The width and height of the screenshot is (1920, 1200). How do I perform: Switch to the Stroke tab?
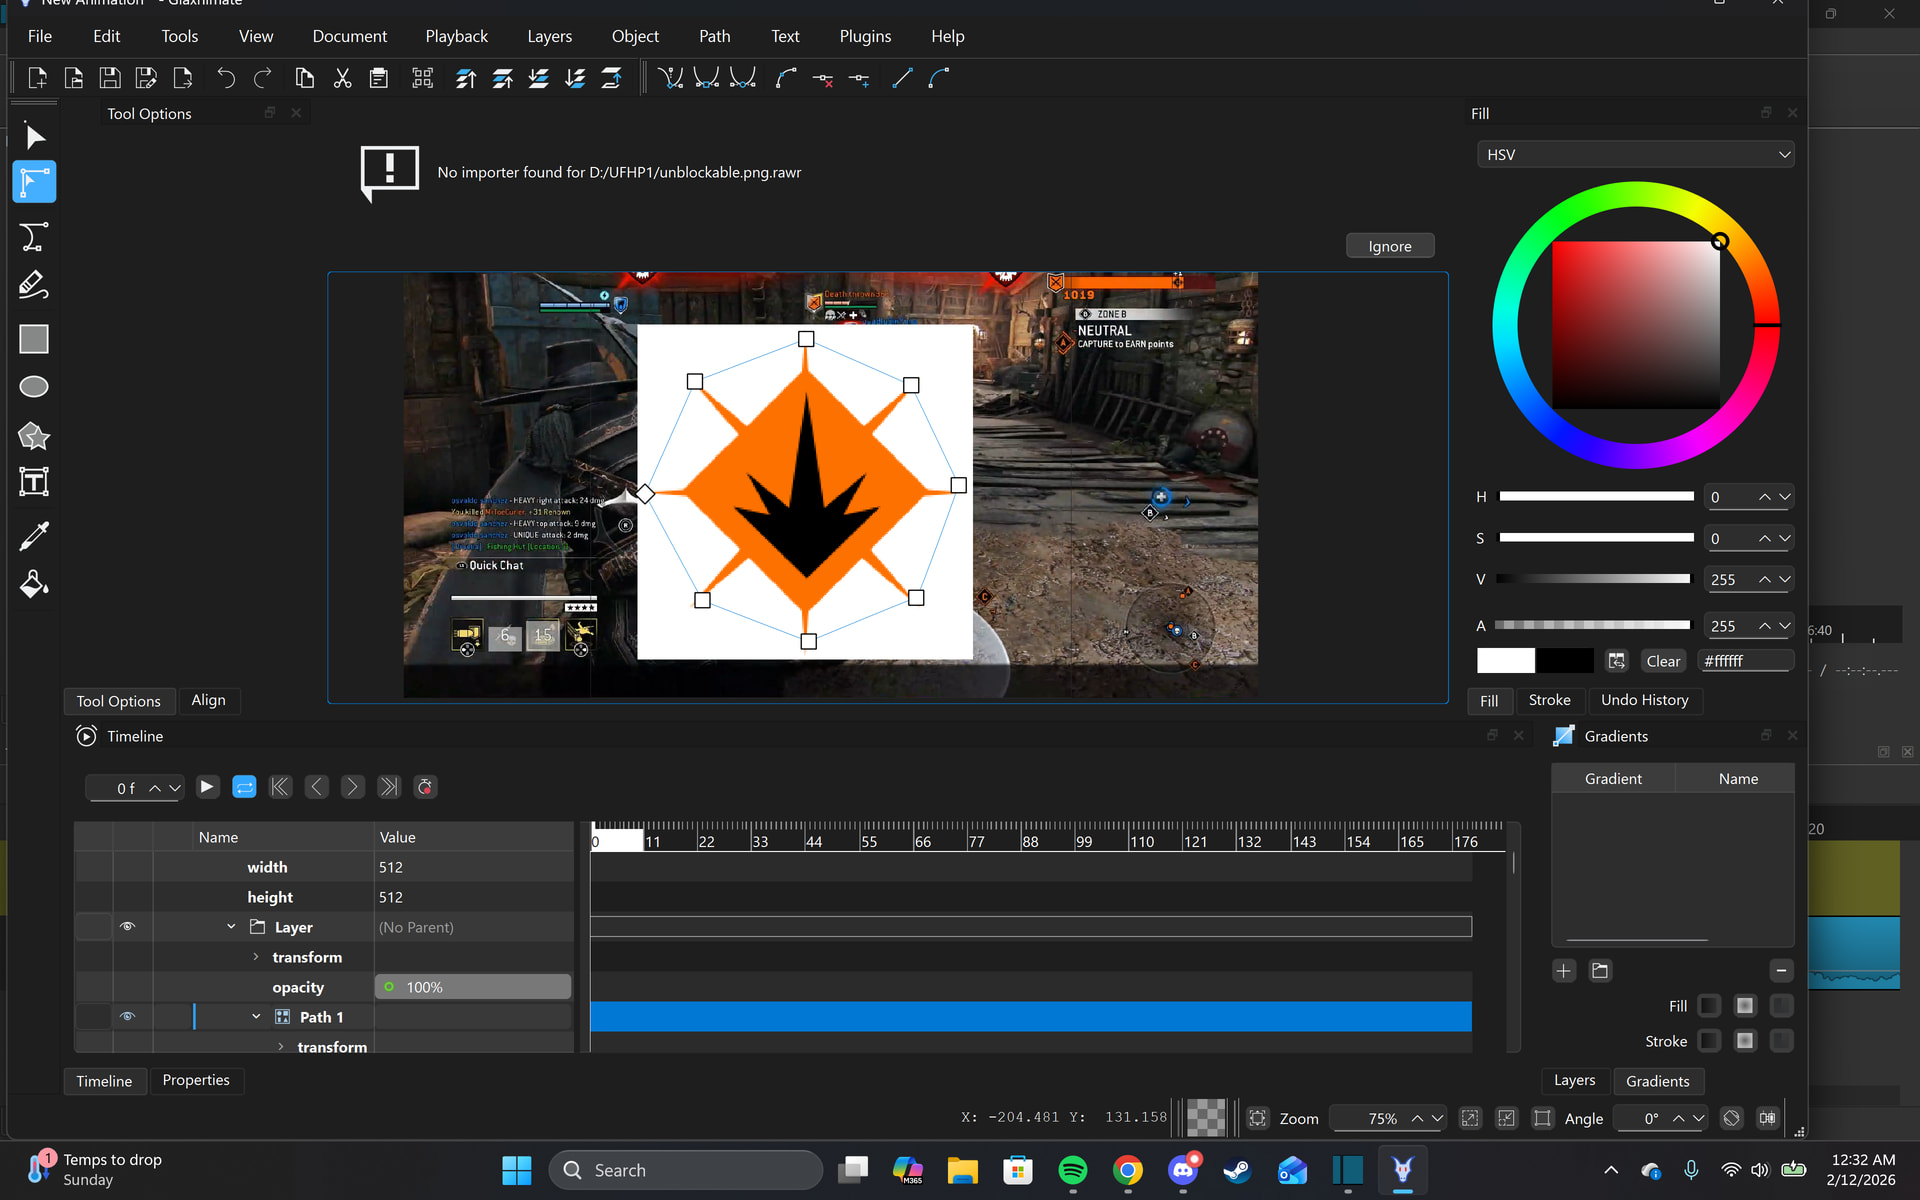pos(1549,700)
